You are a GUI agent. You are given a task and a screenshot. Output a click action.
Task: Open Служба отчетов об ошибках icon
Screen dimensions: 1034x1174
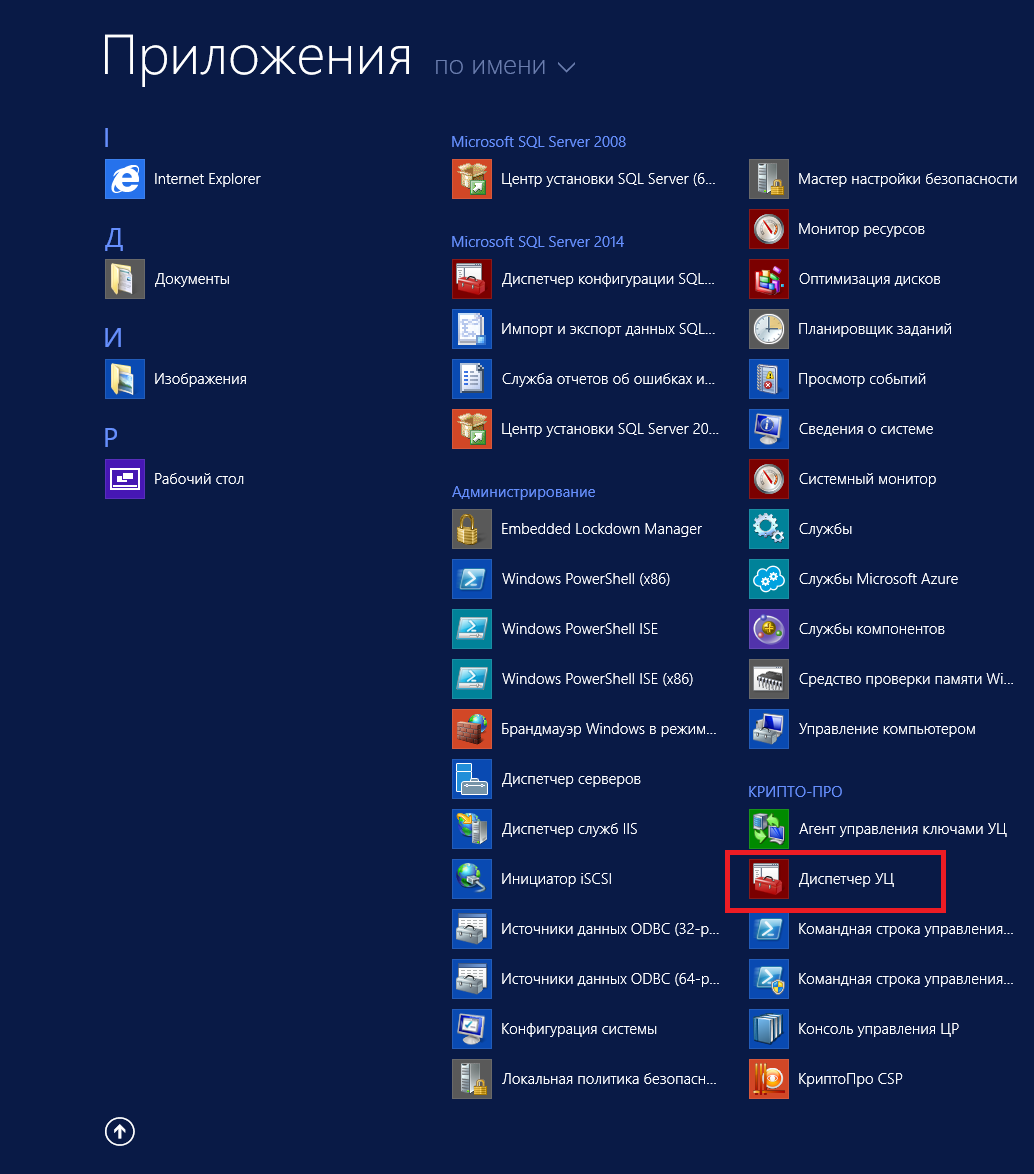tap(472, 379)
